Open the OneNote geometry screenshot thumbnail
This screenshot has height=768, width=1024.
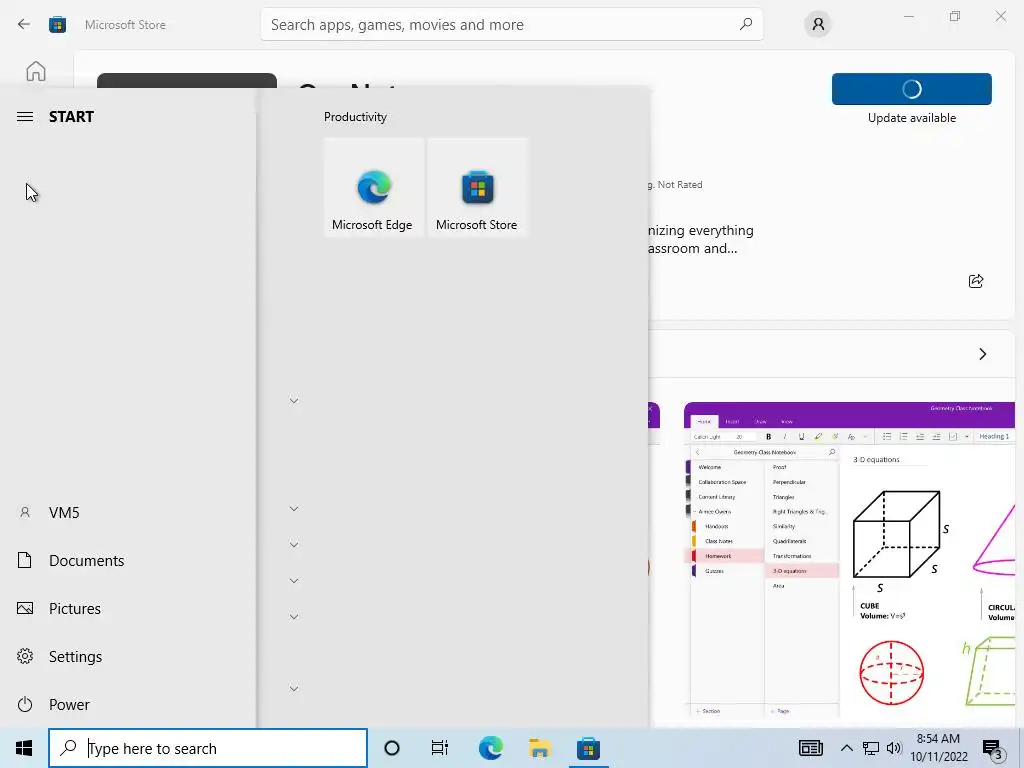(849, 562)
